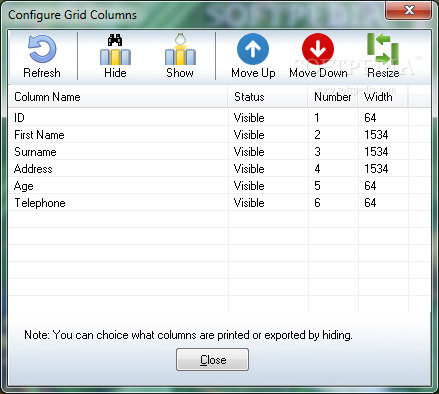Click width 64 in the Telephone row
The image size is (439, 394).
tap(370, 203)
